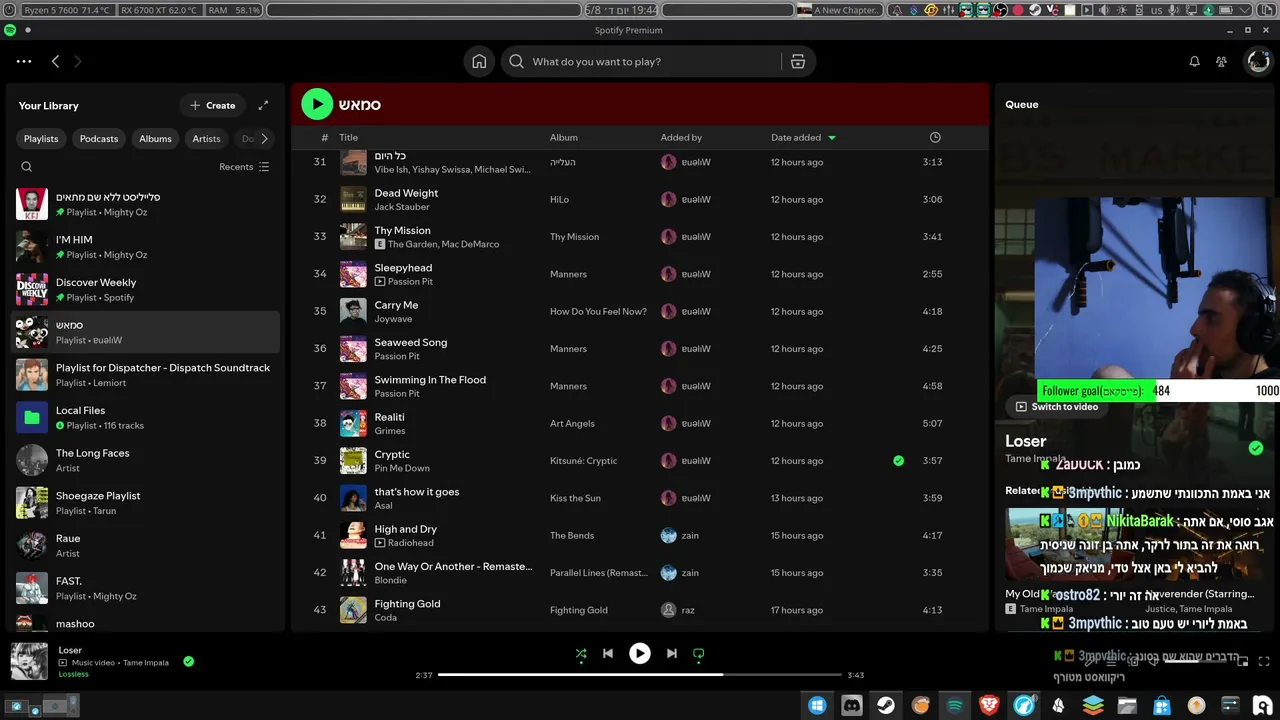Open the Steam icon in system tray

coord(1035,10)
